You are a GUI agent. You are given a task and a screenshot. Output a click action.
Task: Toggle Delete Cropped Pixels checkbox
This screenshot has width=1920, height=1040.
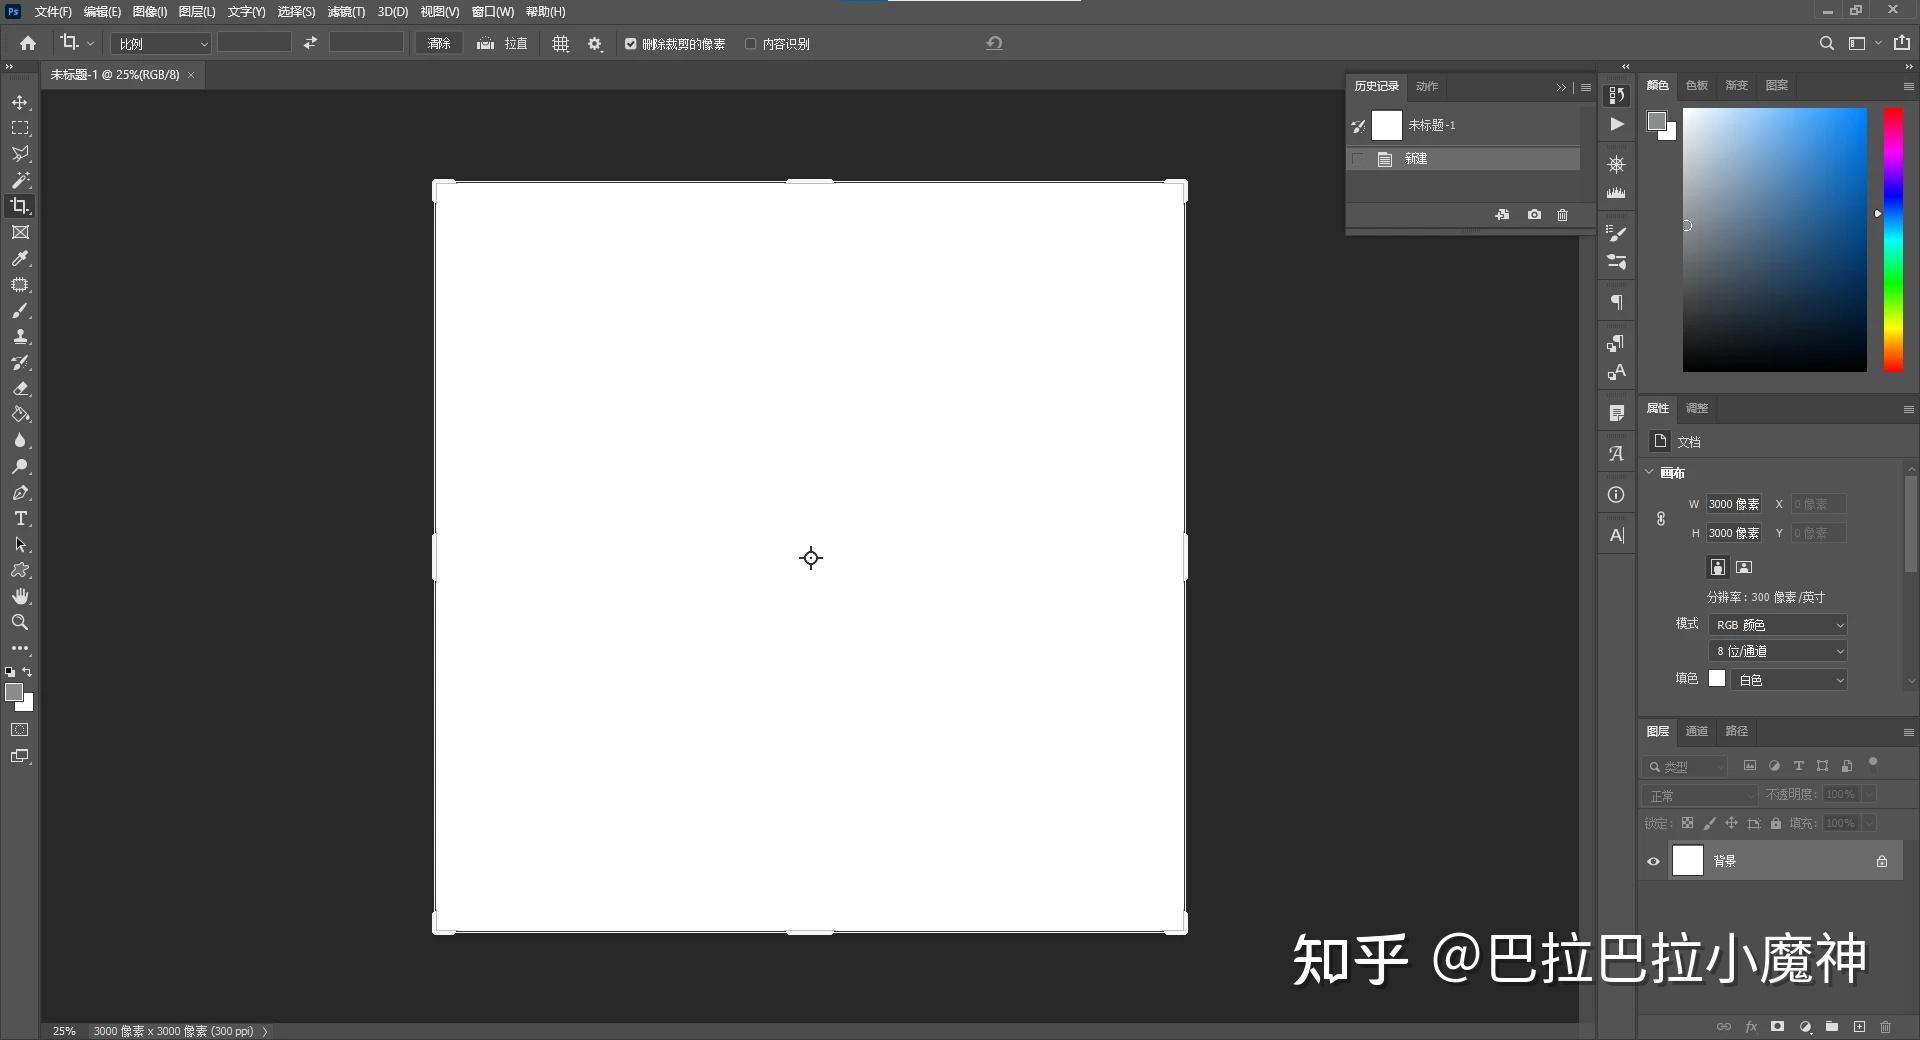point(631,44)
